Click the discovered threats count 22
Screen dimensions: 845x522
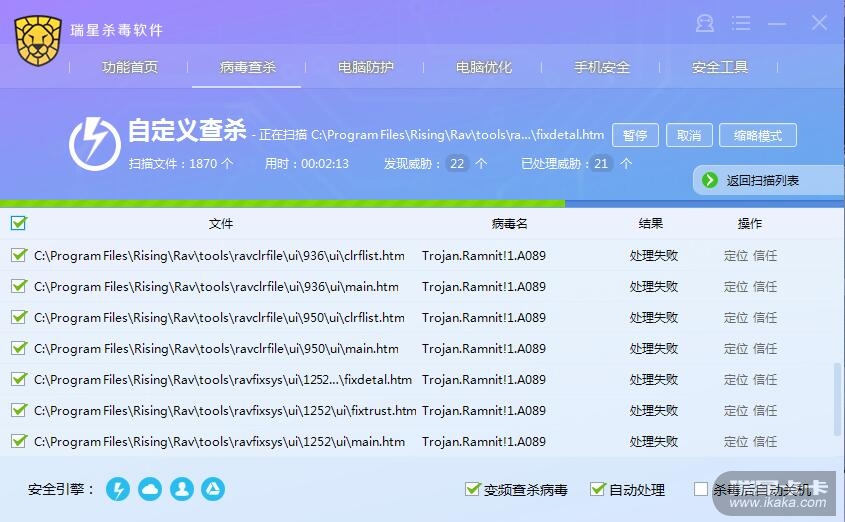(x=457, y=163)
